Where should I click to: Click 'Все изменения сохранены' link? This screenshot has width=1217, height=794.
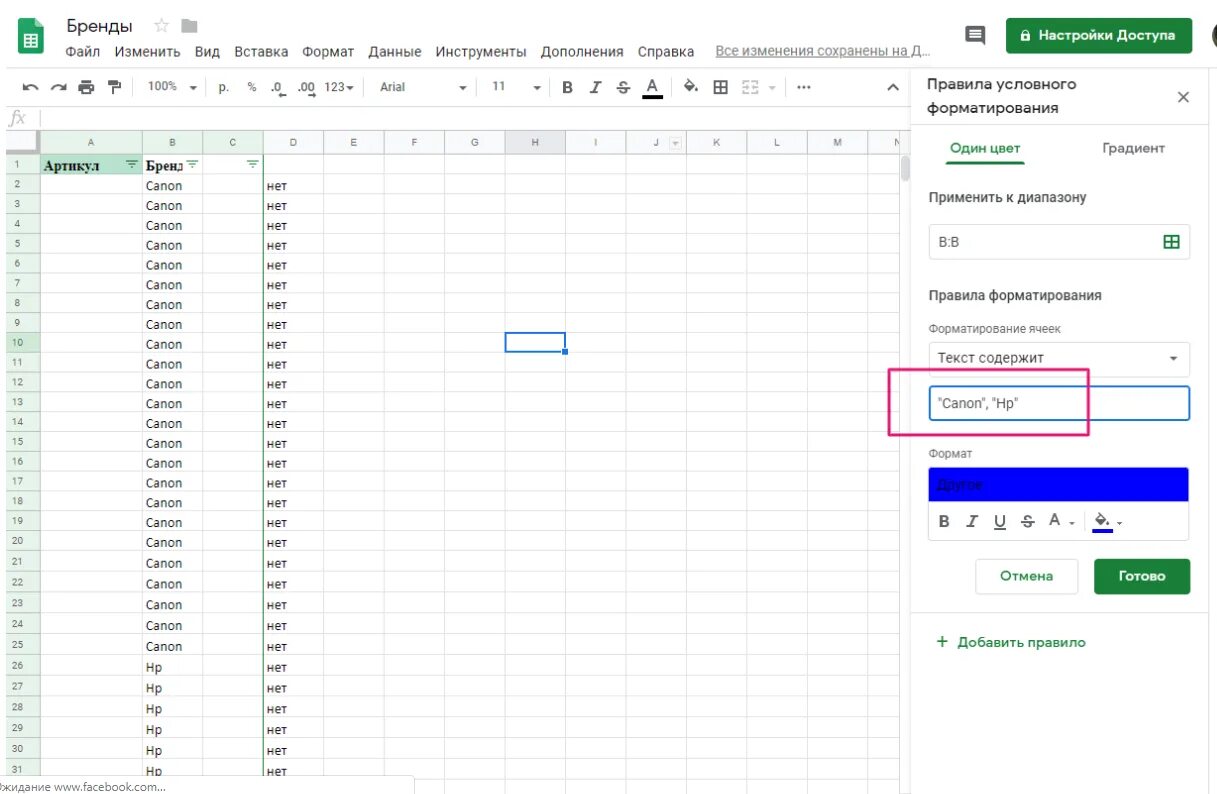tap(823, 51)
